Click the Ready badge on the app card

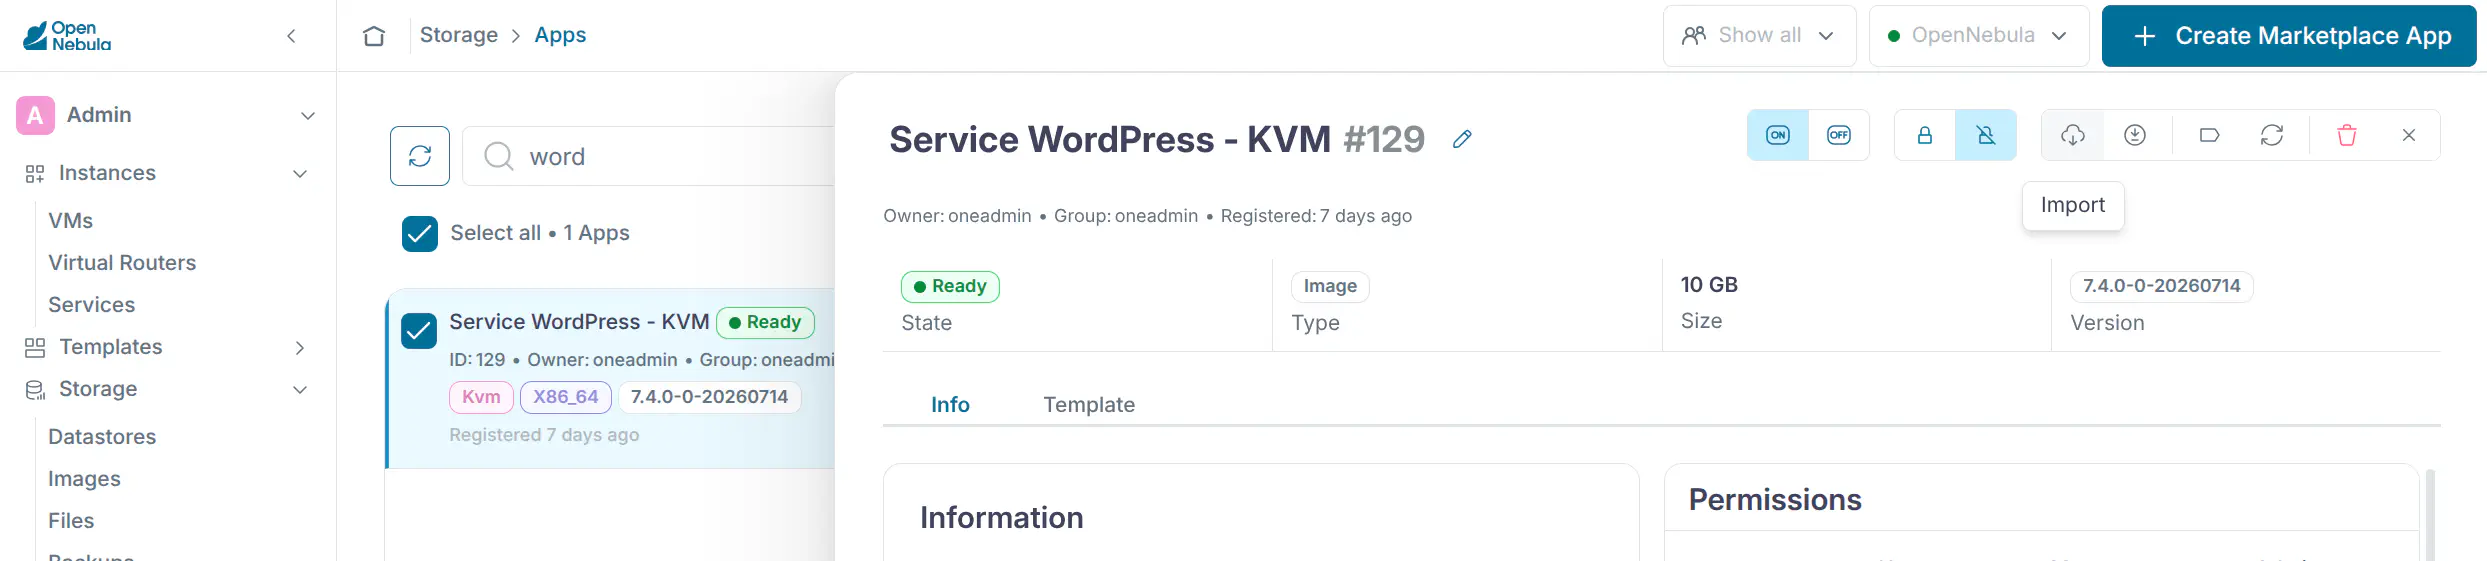click(x=765, y=322)
